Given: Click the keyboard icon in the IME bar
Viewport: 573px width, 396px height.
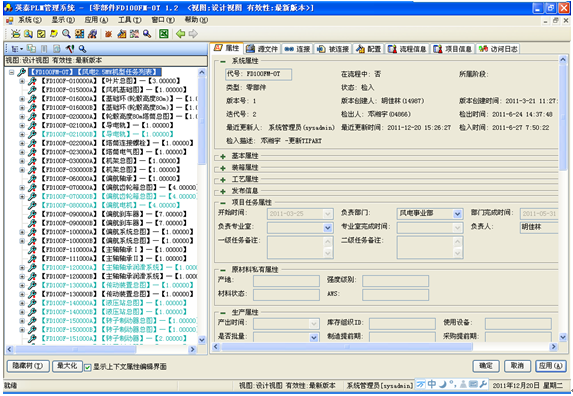Looking at the screenshot, I should click(x=473, y=384).
